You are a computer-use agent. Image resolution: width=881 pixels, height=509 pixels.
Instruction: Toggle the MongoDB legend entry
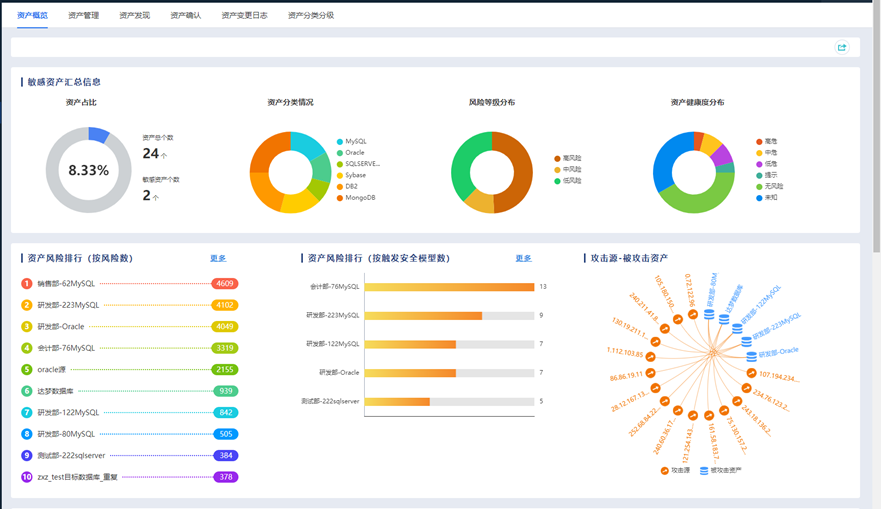pyautogui.click(x=356, y=197)
